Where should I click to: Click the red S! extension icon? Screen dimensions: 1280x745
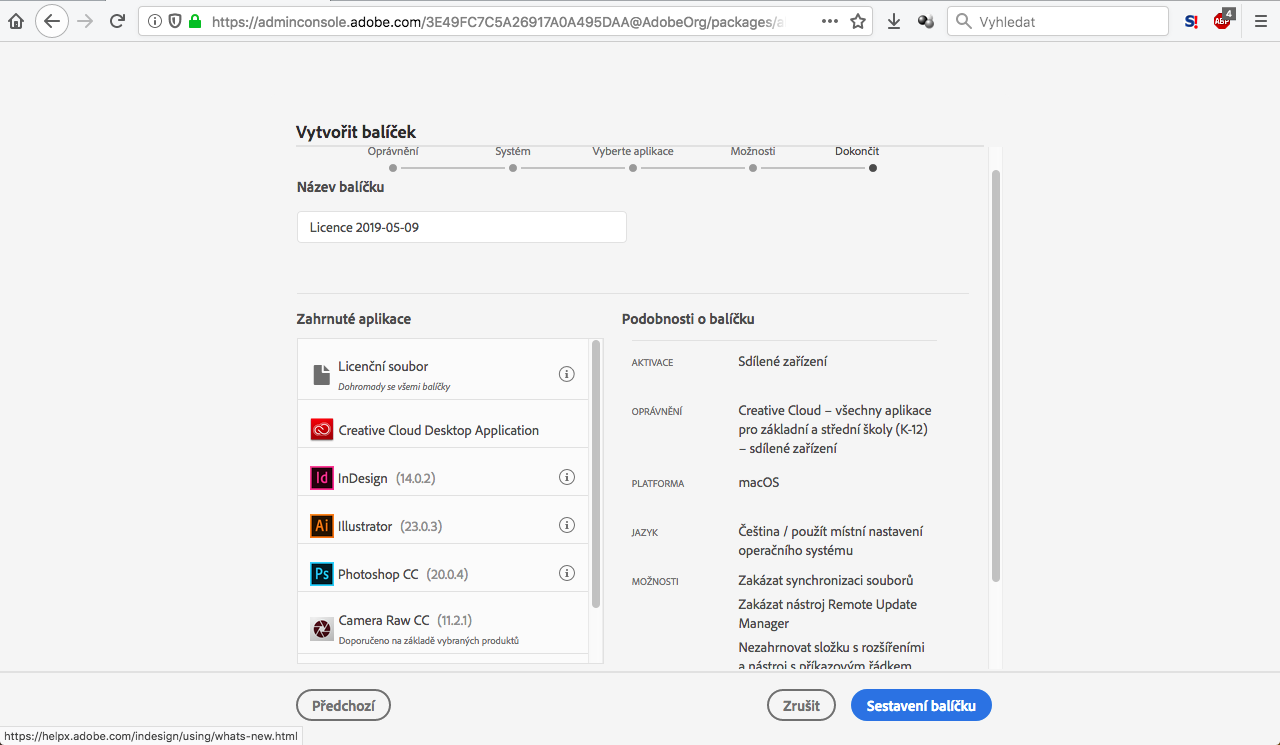tap(1191, 21)
